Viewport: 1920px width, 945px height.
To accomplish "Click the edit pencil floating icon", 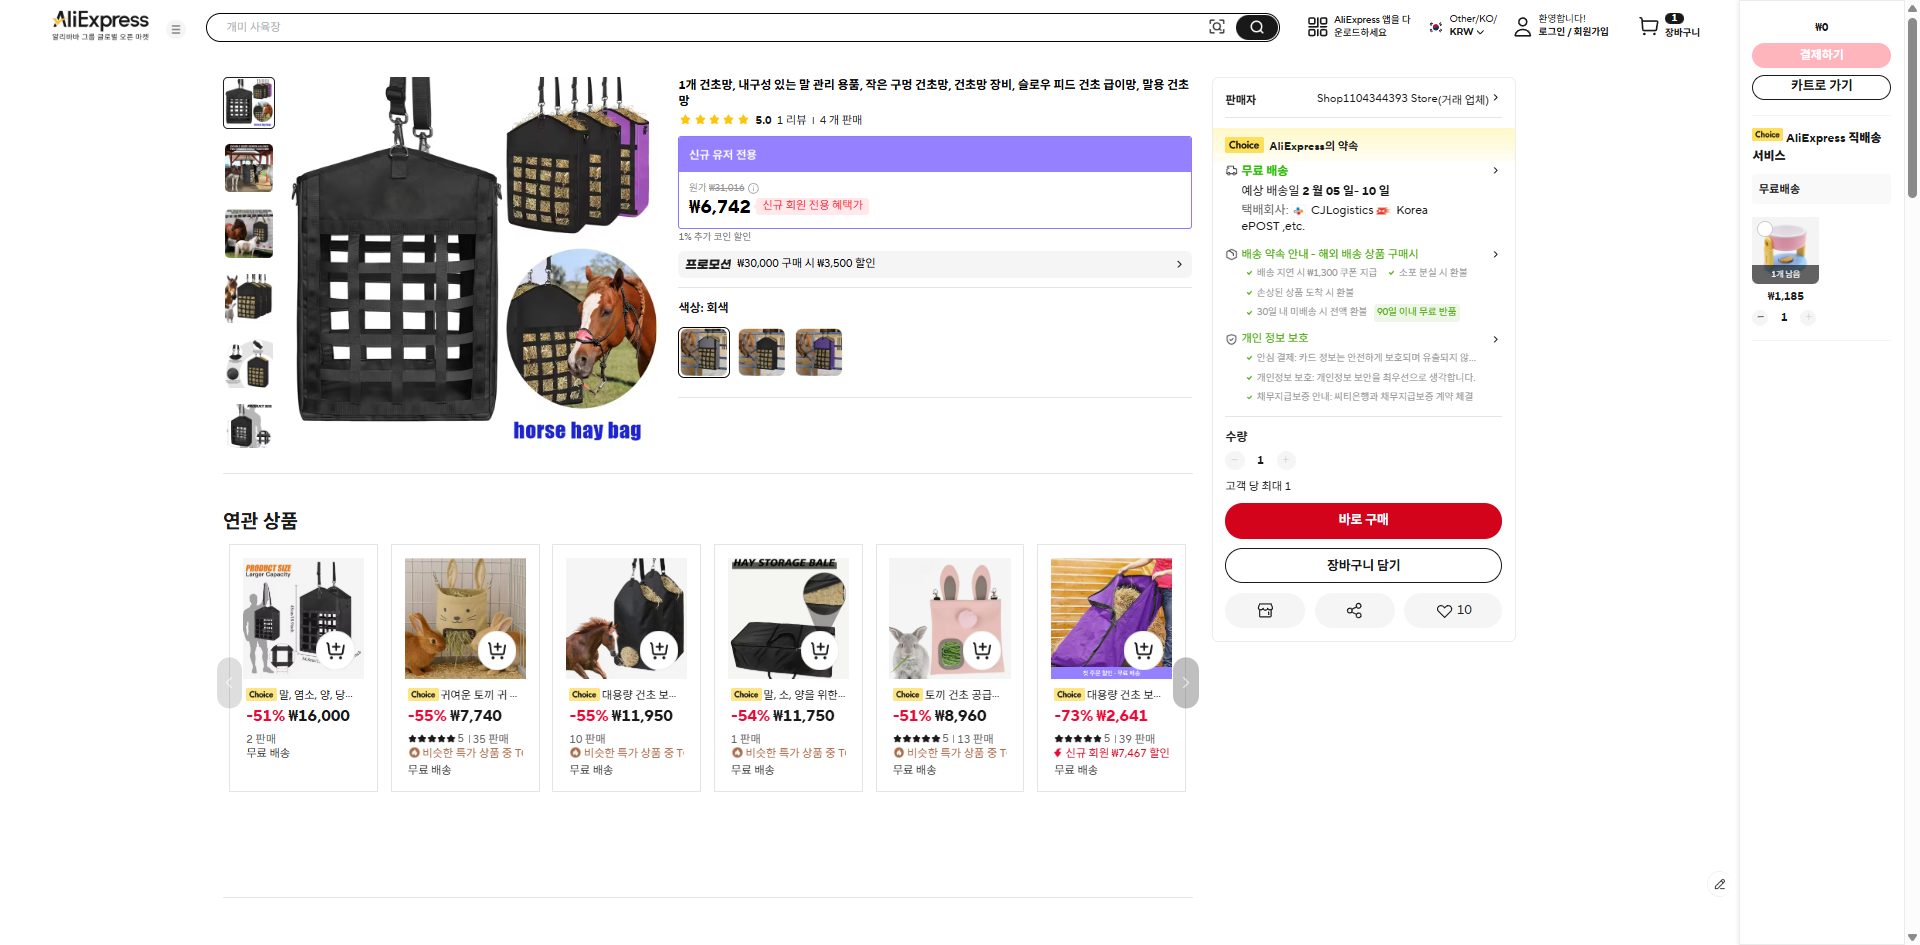I will tap(1719, 884).
